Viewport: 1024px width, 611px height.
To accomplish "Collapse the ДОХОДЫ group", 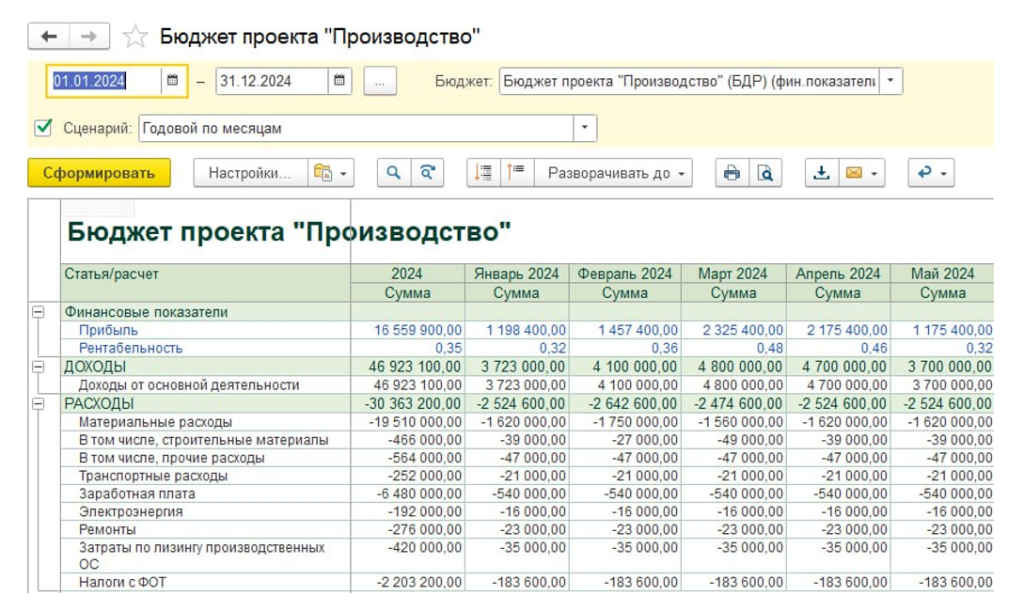I will tap(39, 367).
